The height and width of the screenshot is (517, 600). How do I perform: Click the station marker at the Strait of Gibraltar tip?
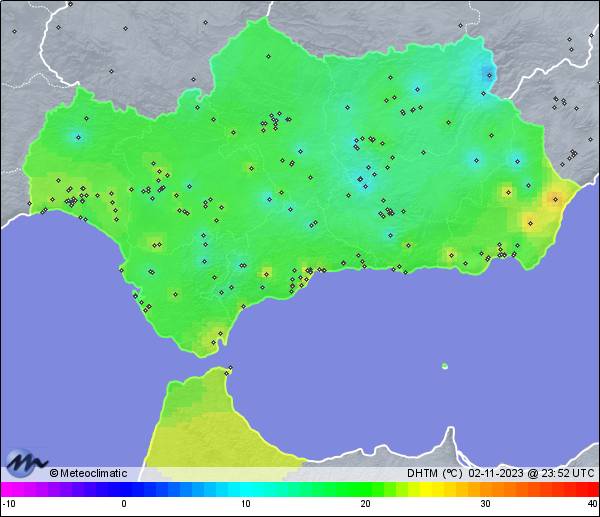click(x=229, y=372)
